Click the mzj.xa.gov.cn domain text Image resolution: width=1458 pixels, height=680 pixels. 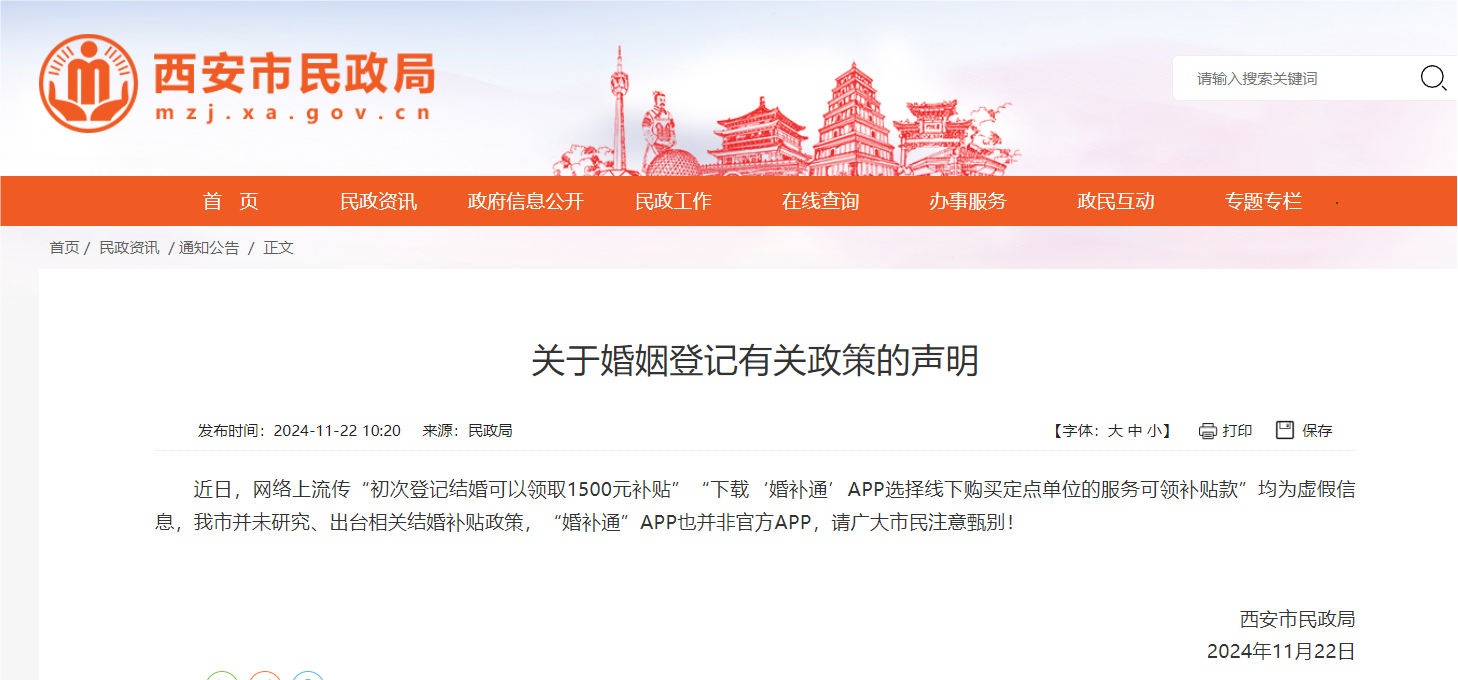coord(293,113)
